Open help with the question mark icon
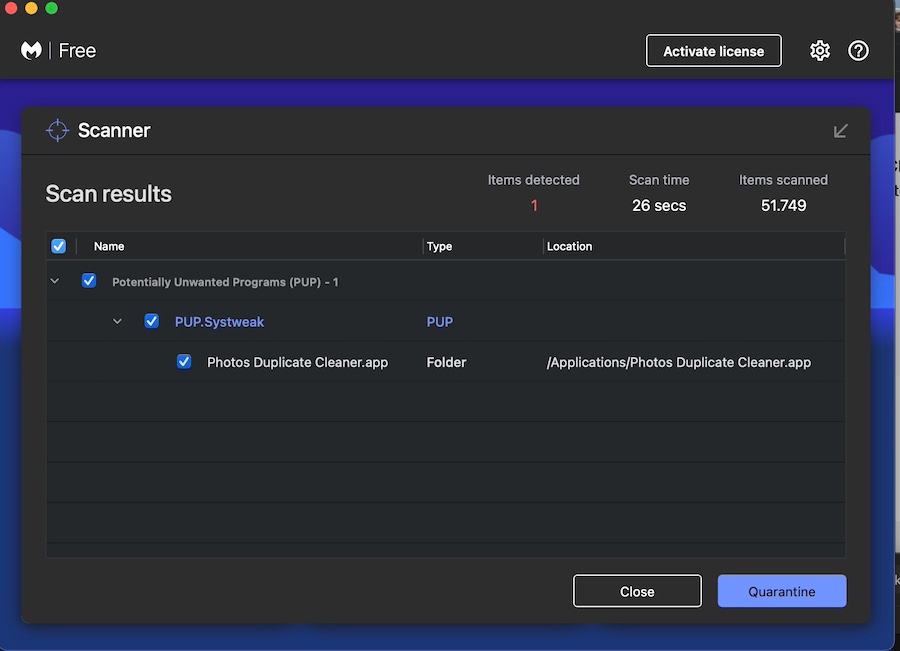This screenshot has height=651, width=900. 858,51
